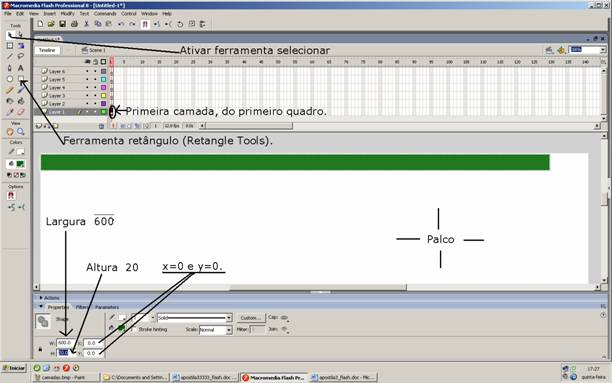612x383 pixels.
Task: Select the Rectangle tool in Tools panel
Action: [x=21, y=79]
